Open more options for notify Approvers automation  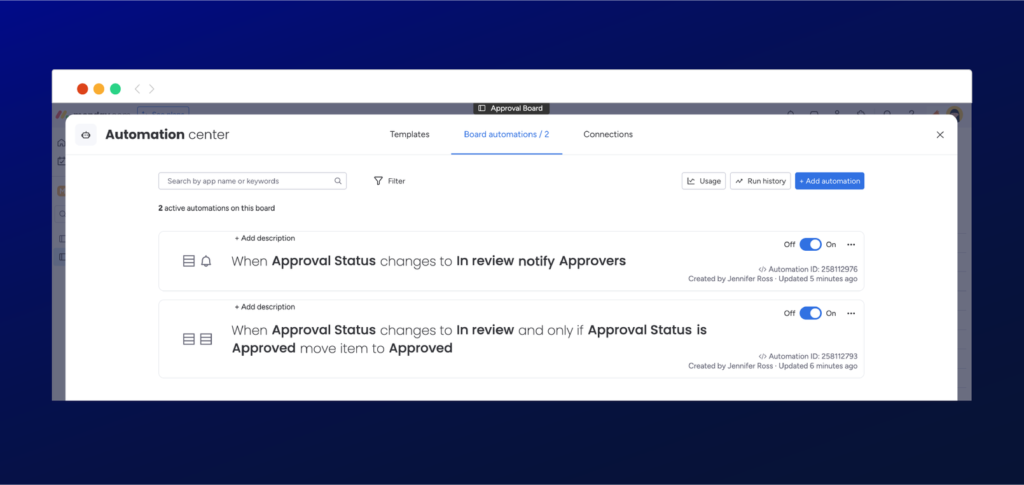click(851, 245)
